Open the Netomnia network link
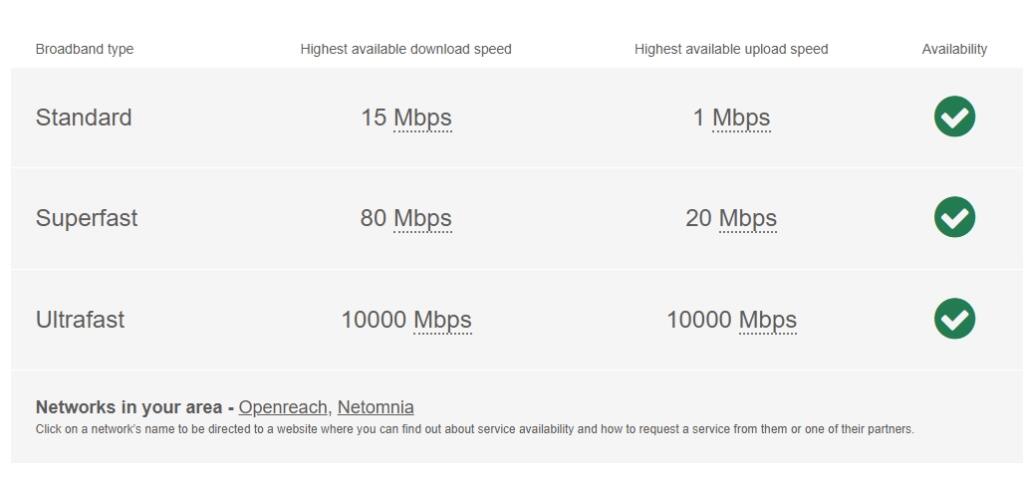Viewport: 1024px width, 490px height. pos(376,407)
